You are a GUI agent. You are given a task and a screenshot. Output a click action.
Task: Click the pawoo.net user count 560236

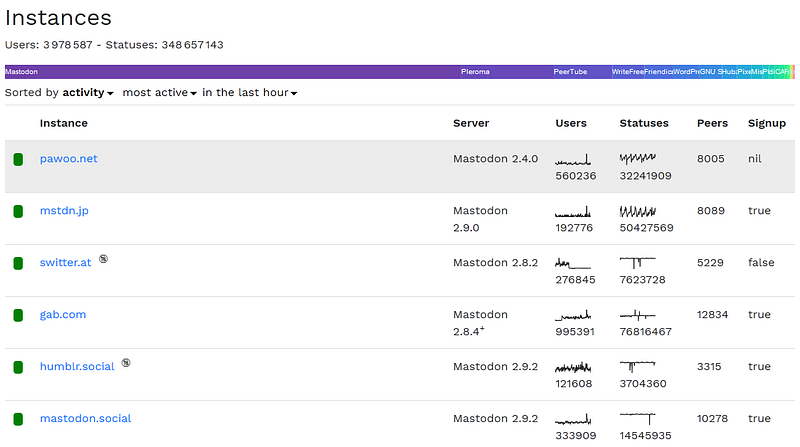coord(576,176)
